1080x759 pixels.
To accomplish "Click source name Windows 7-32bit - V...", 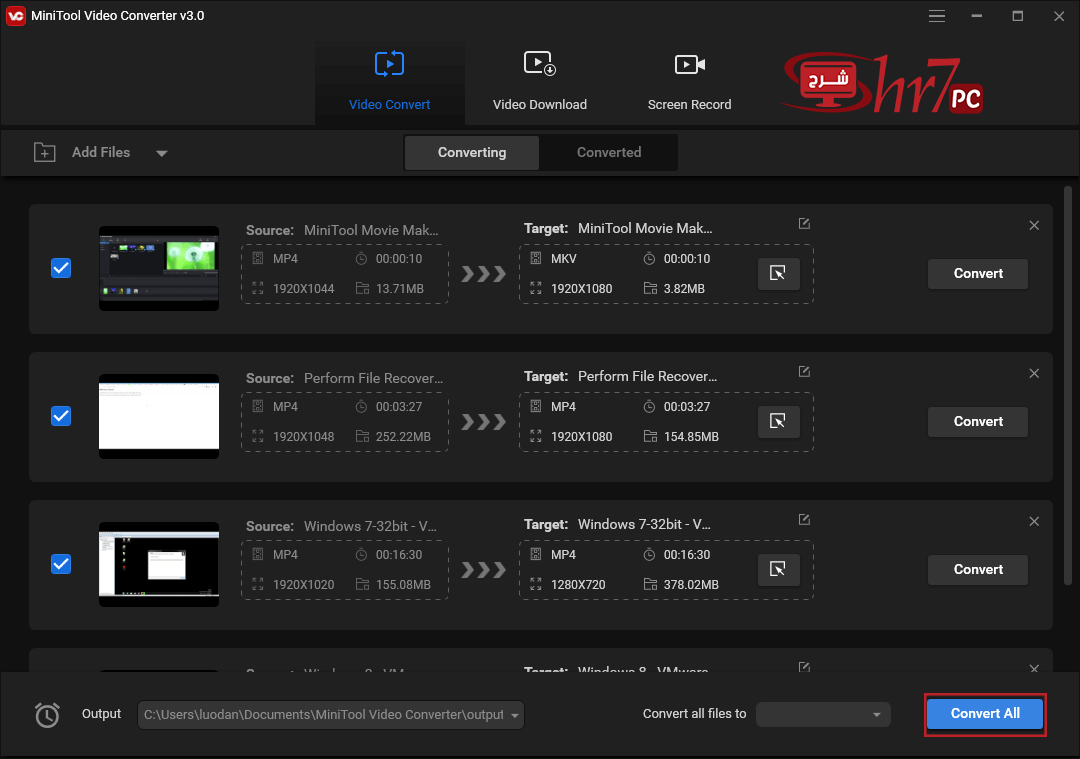I will pos(370,526).
